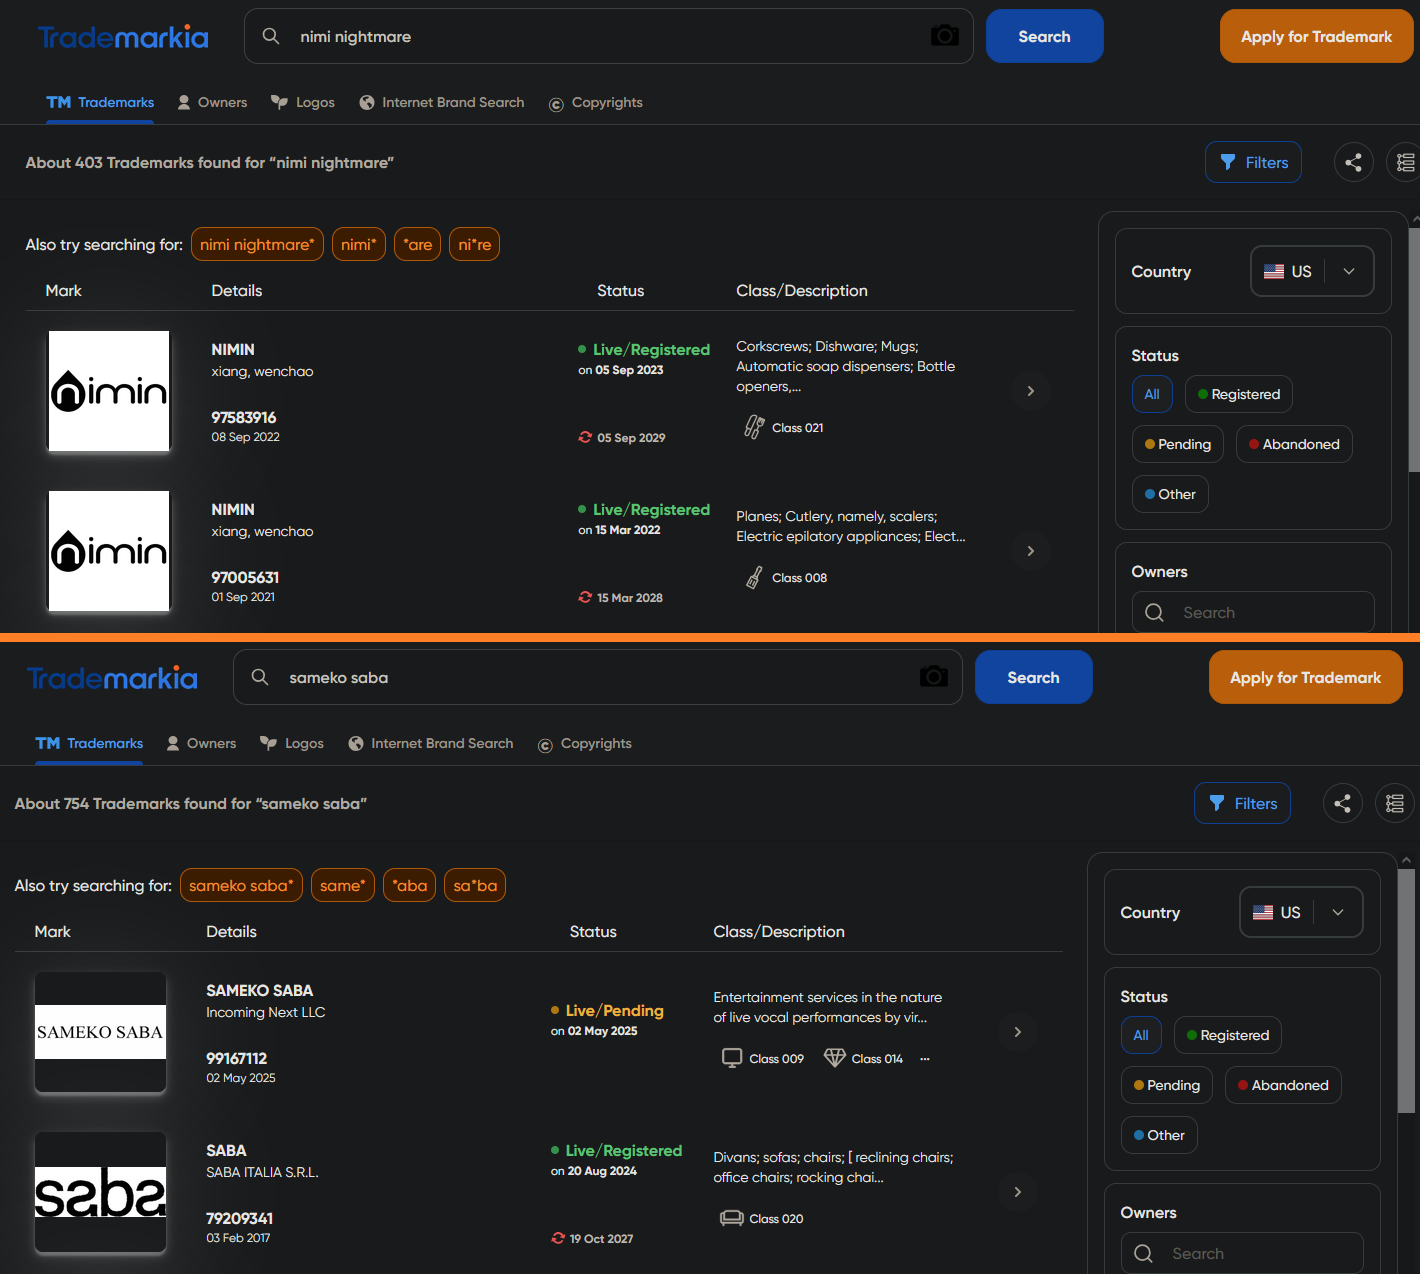Screen dimensions: 1420x1274
Task: Click the Class 014 diamond icon
Action: [834, 1058]
